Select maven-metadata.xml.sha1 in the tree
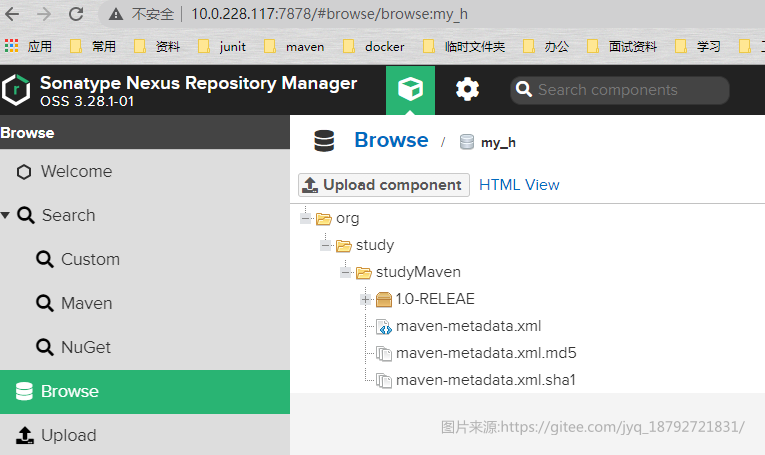 pyautogui.click(x=486, y=380)
